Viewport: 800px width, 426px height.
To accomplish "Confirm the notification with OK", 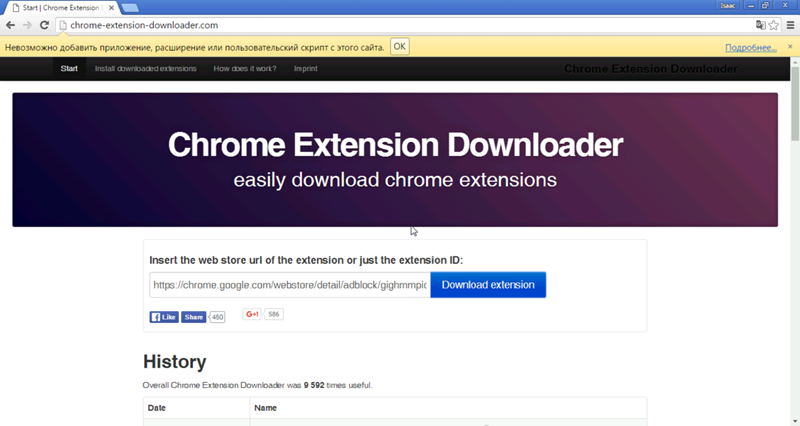I will point(399,46).
